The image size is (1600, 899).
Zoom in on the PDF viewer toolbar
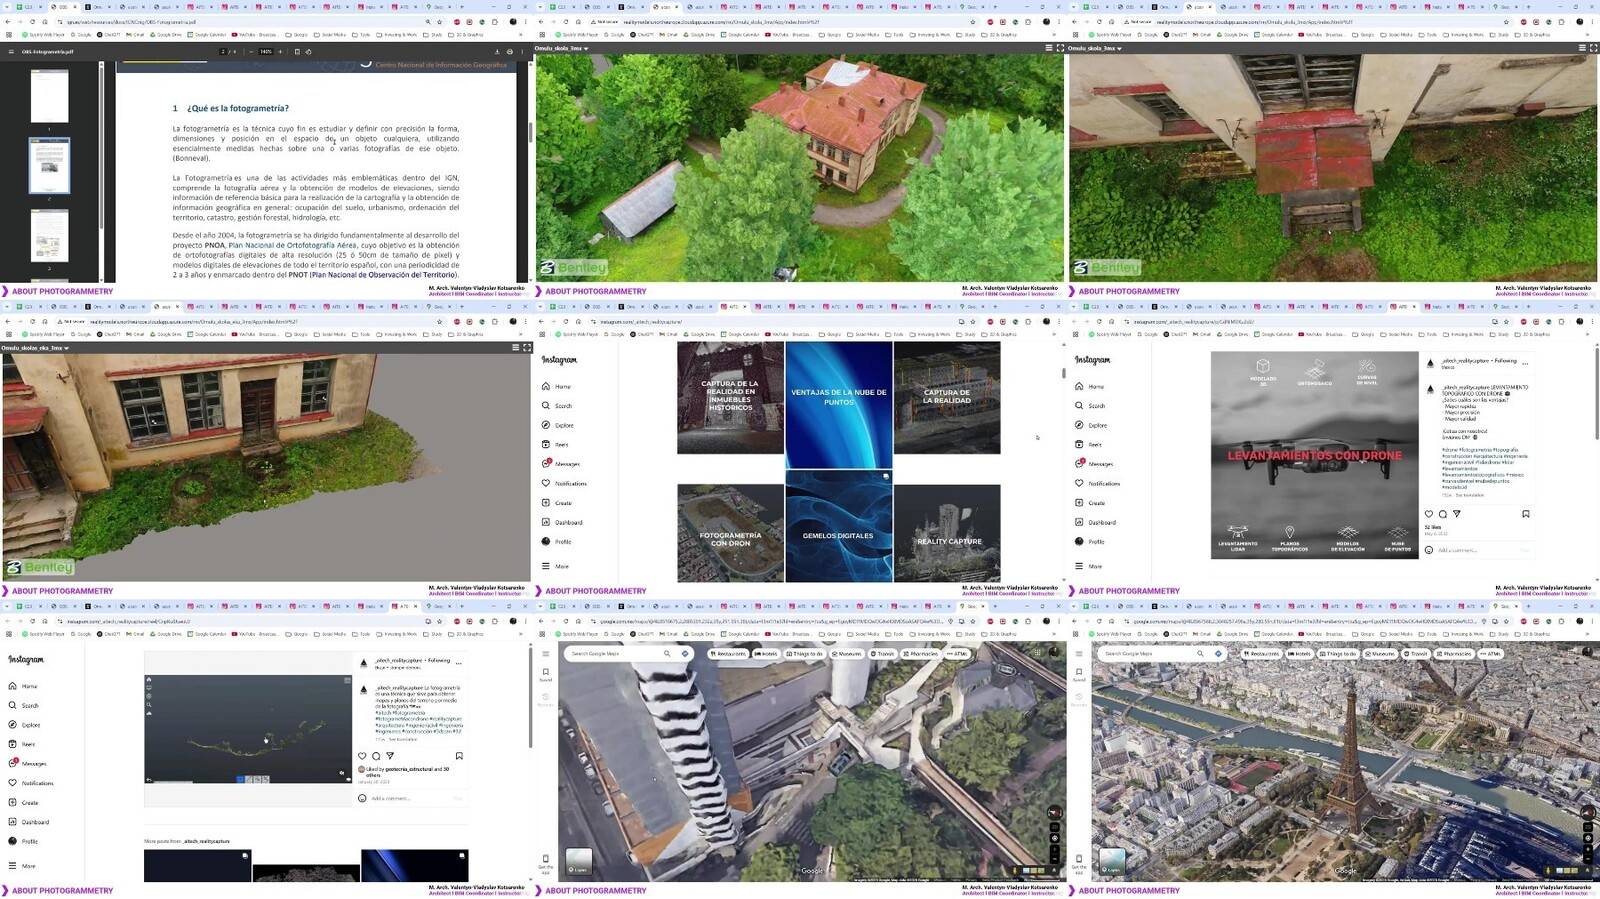pos(280,51)
